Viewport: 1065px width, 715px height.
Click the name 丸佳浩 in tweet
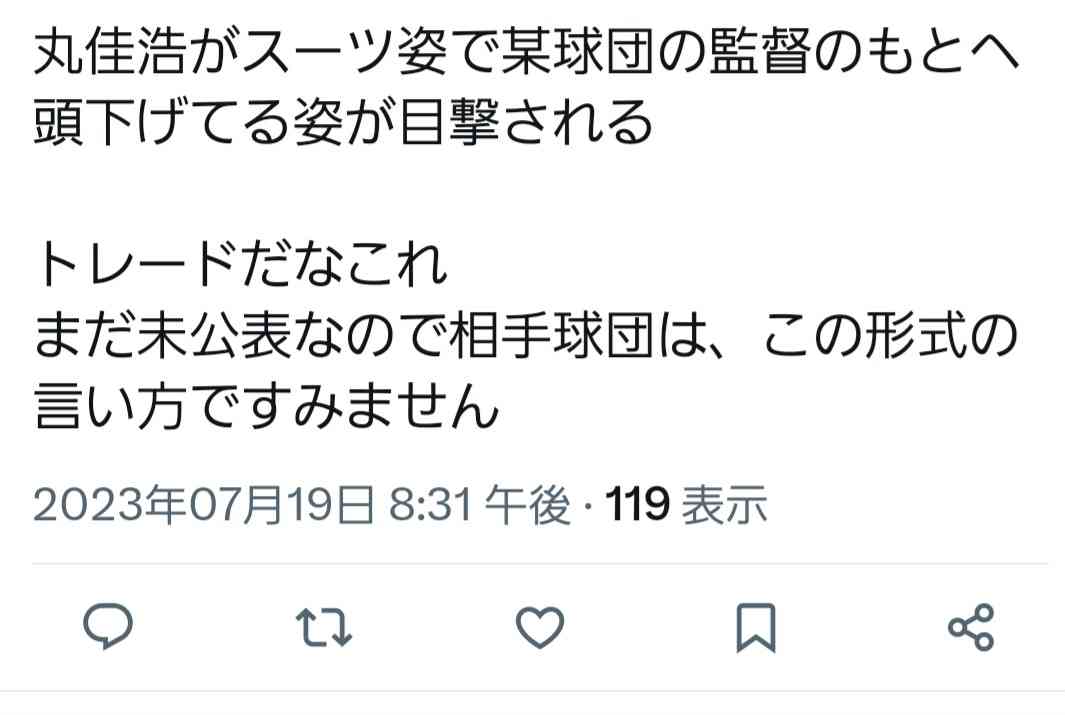coord(110,52)
